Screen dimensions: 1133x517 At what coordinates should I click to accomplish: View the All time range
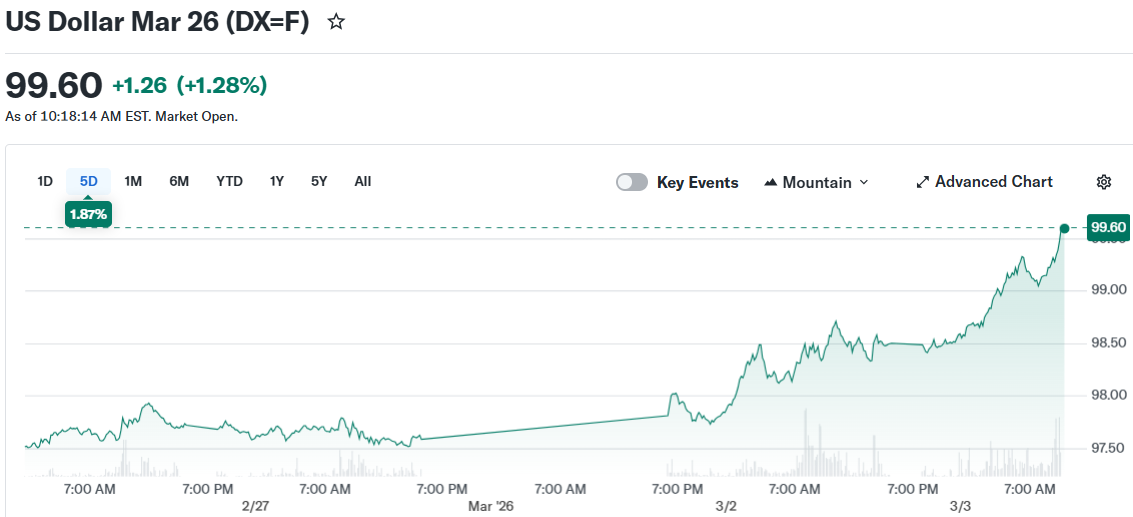click(x=363, y=181)
